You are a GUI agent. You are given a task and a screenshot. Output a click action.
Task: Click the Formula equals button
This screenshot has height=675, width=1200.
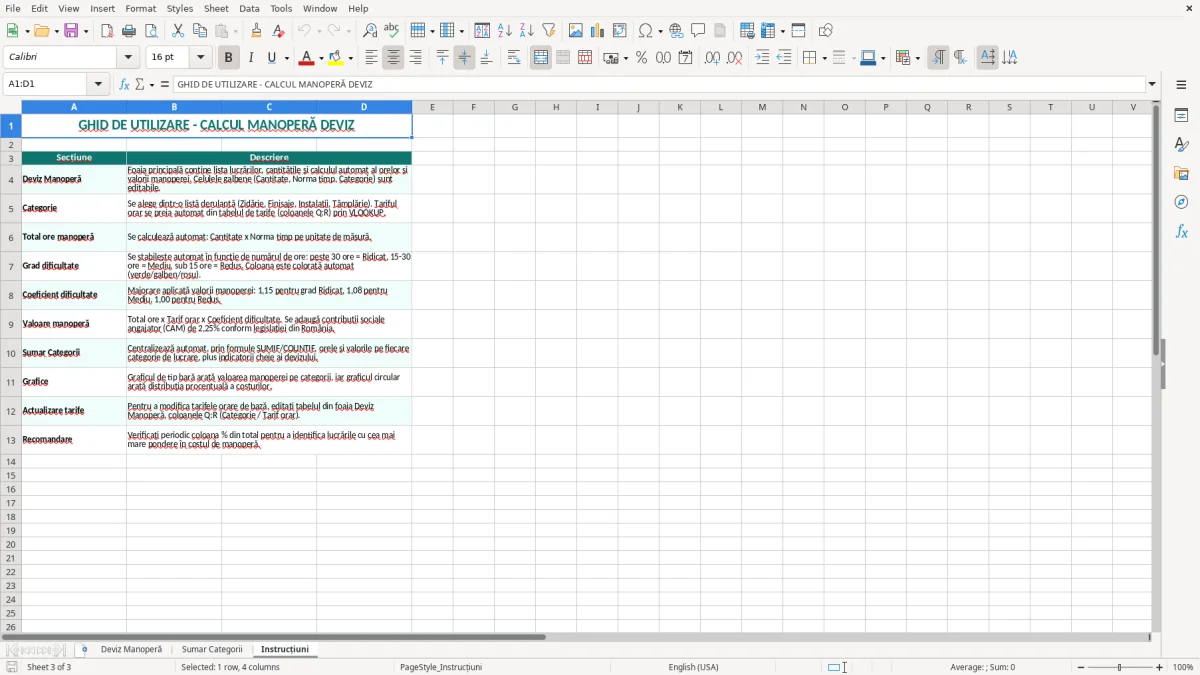click(x=165, y=84)
